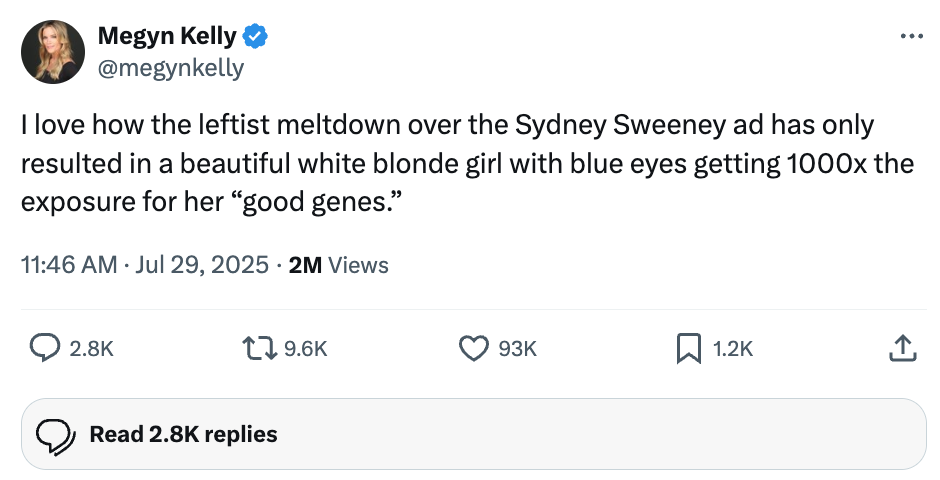Screen dimensions: 940x480
Task: Click the tweet text about Sydney Sweeney ad
Action: coord(450,162)
